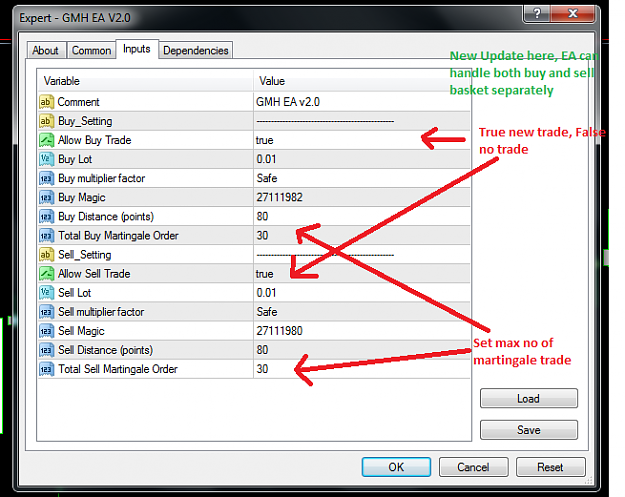Switch to the Common tab
The image size is (625, 497).
pos(91,51)
